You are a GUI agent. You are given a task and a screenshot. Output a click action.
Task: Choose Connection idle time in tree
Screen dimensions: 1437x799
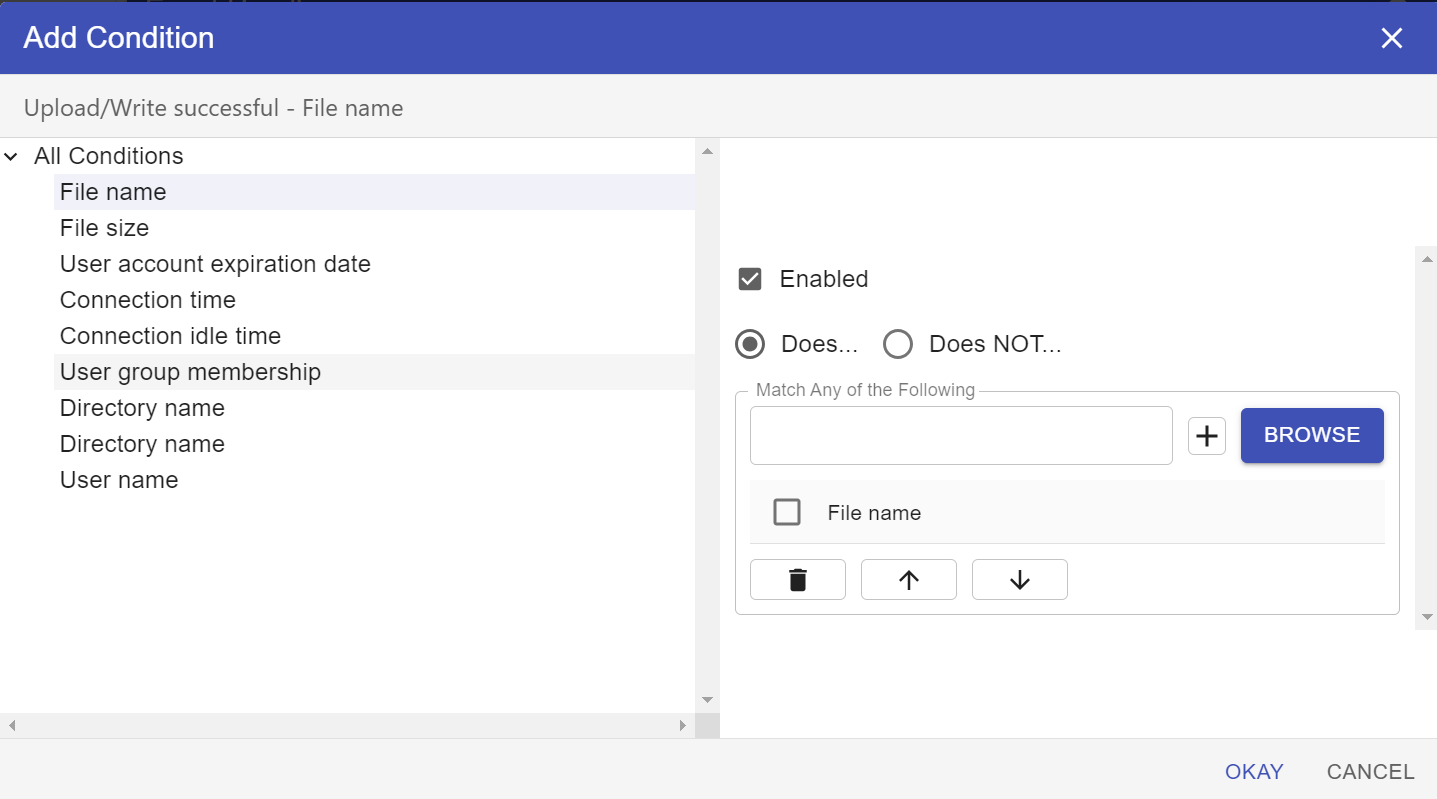click(170, 336)
